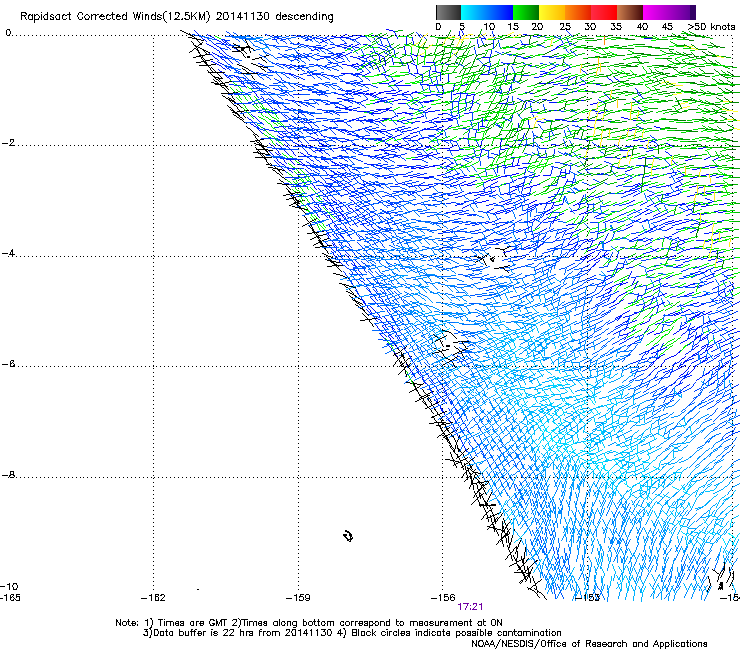This screenshot has height=650, width=740.
Task: Click the '-2' latitude axis label
Action: pos(9,143)
